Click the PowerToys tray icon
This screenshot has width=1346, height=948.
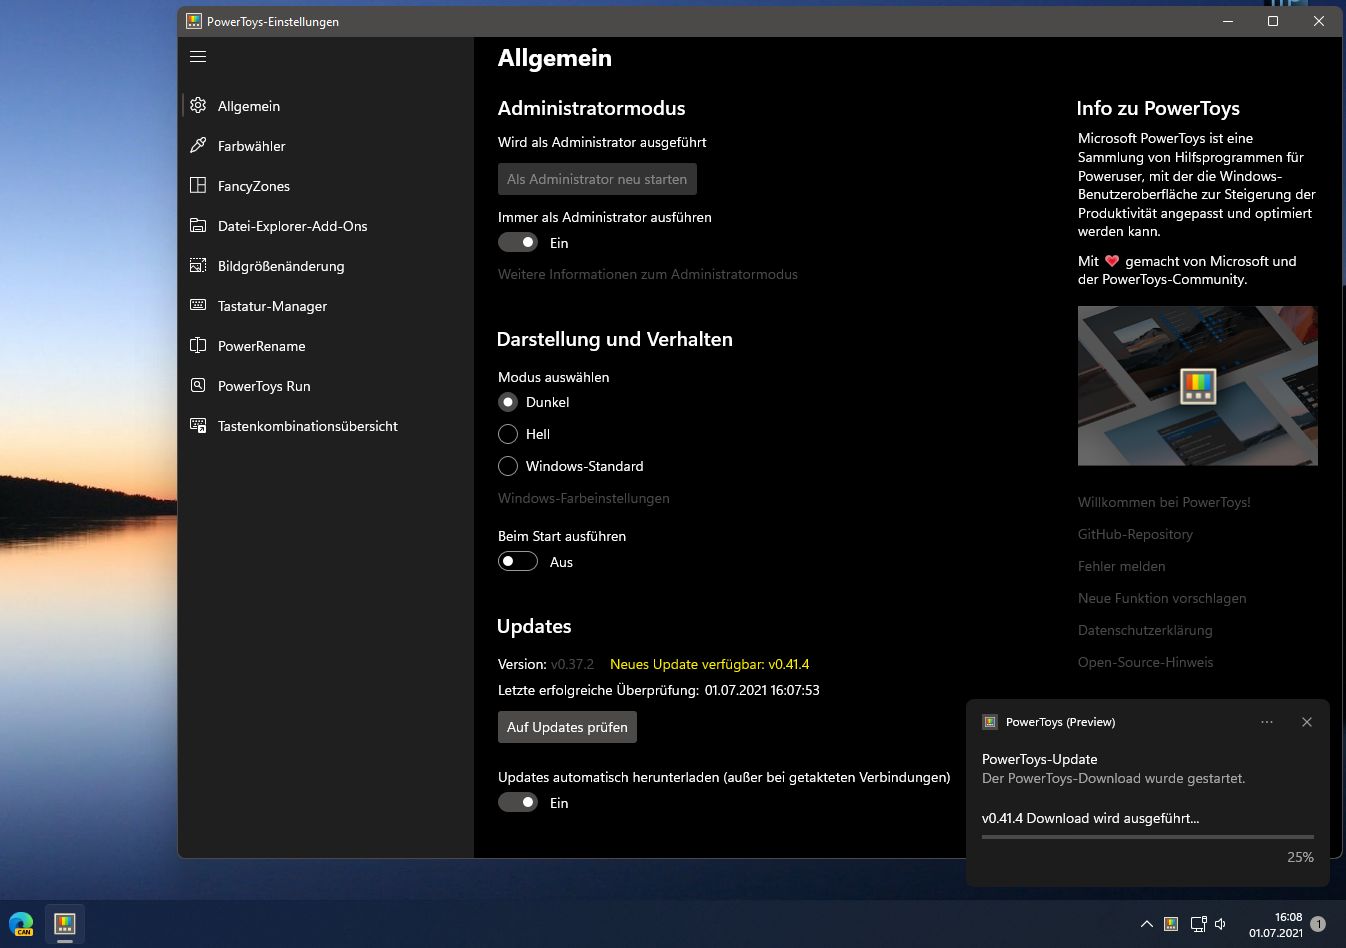point(1171,924)
